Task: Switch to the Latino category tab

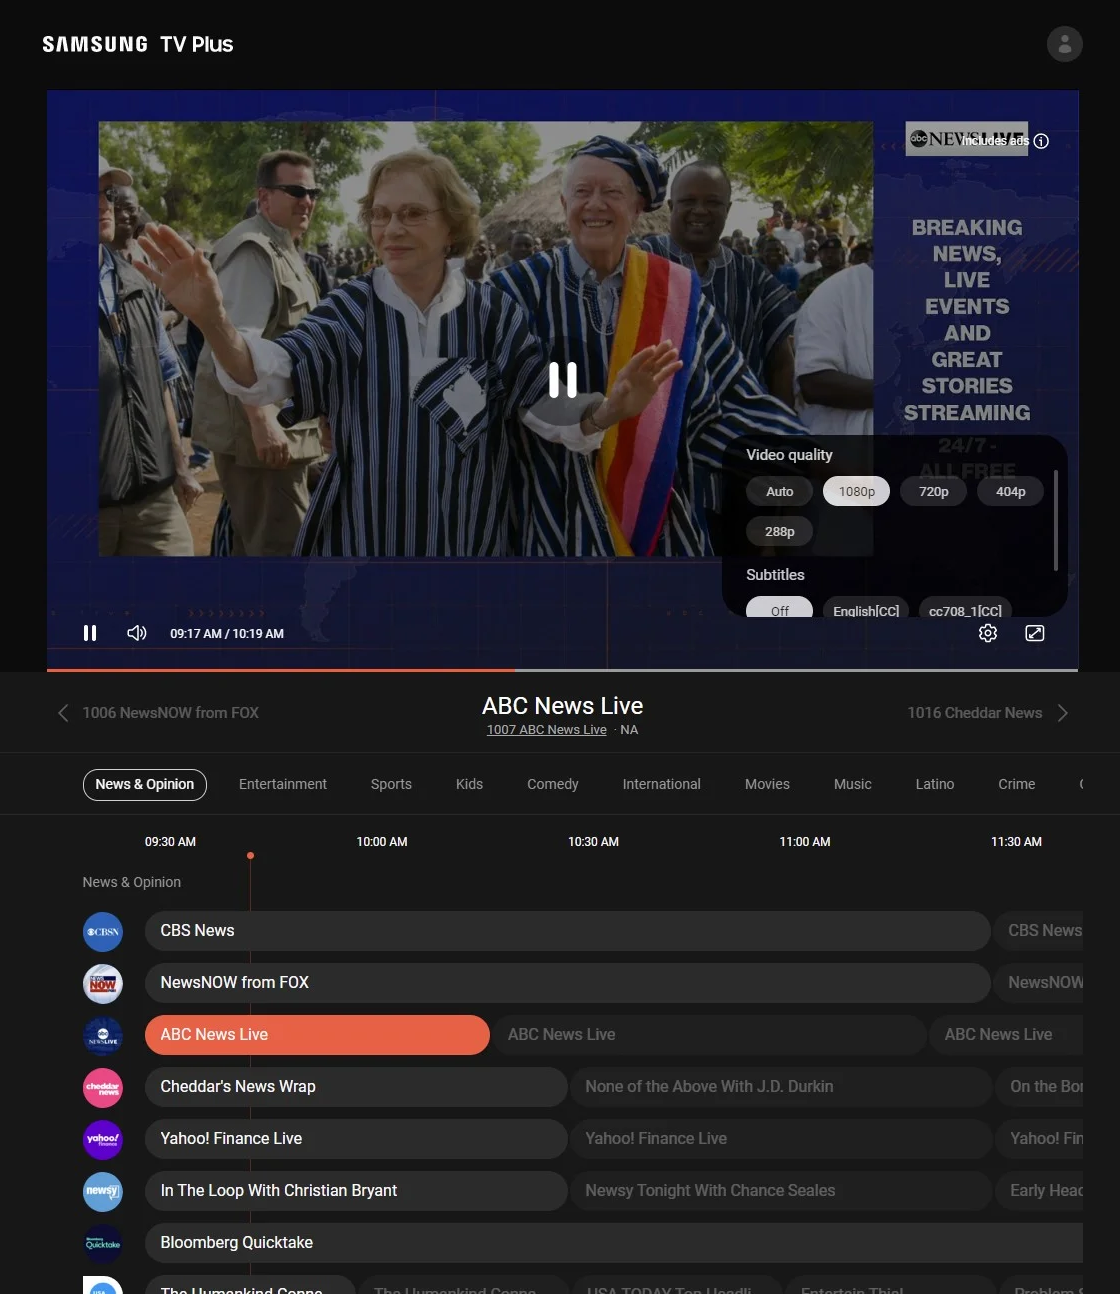Action: [935, 785]
